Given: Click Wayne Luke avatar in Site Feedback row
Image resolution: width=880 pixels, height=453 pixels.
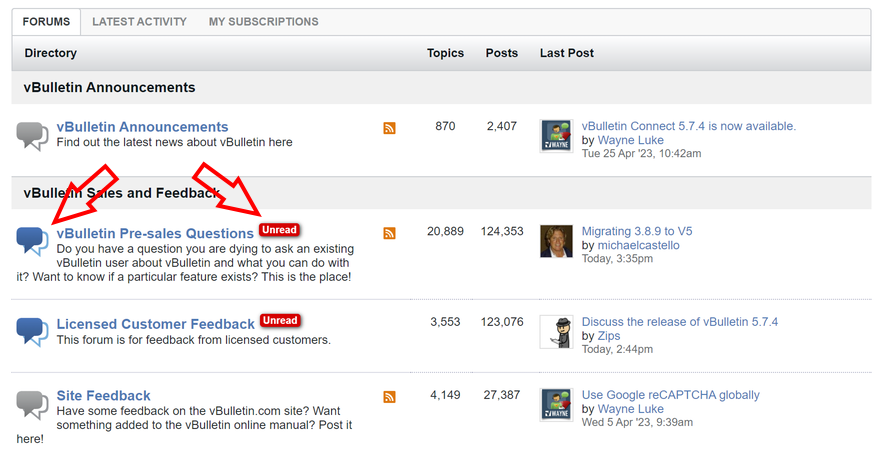Looking at the screenshot, I should pyautogui.click(x=556, y=404).
